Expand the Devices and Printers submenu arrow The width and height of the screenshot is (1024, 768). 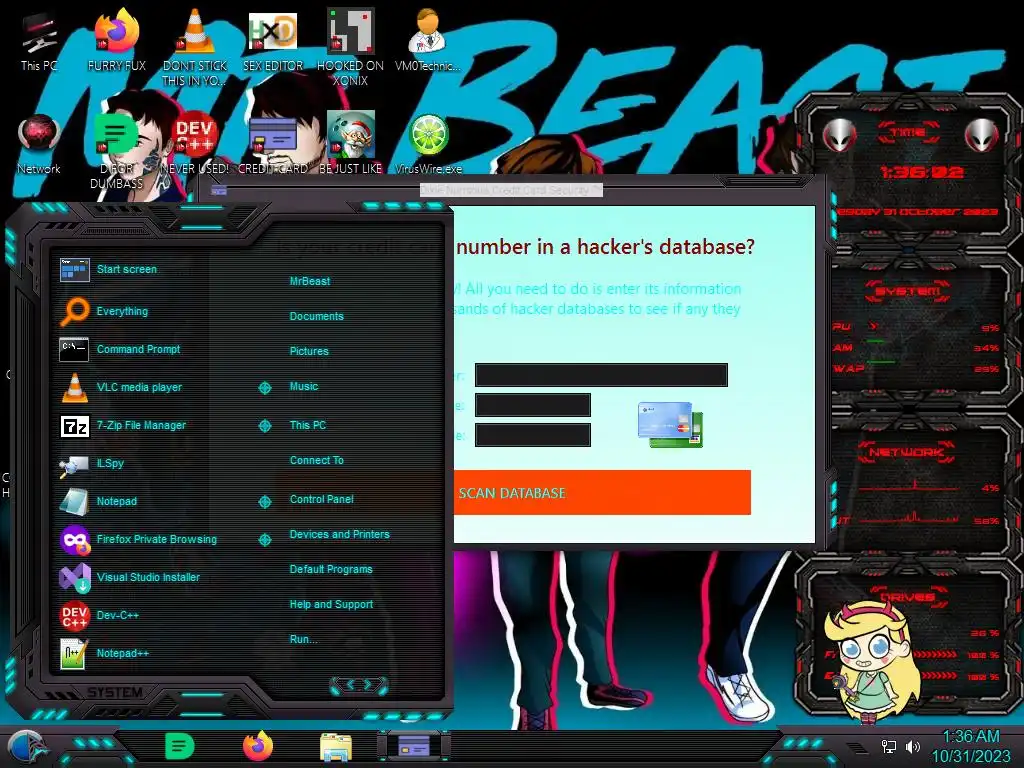click(264, 539)
